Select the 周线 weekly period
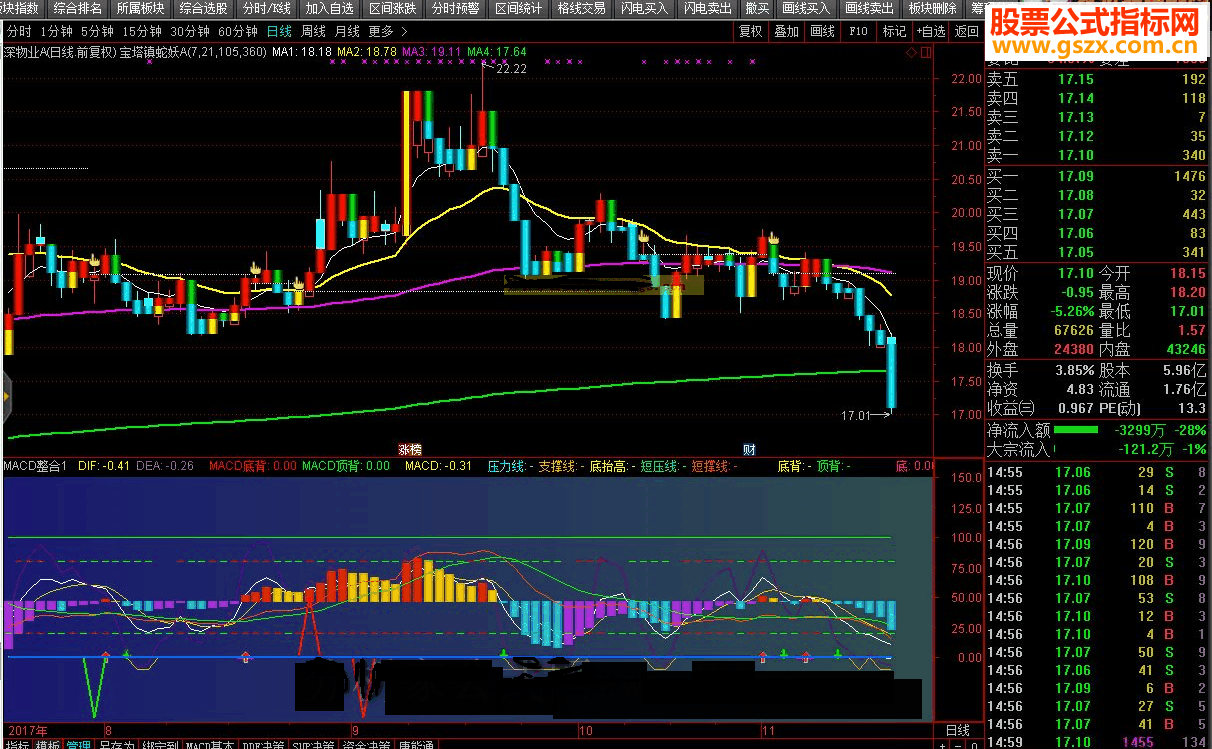Image resolution: width=1212 pixels, height=749 pixels. pyautogui.click(x=313, y=31)
